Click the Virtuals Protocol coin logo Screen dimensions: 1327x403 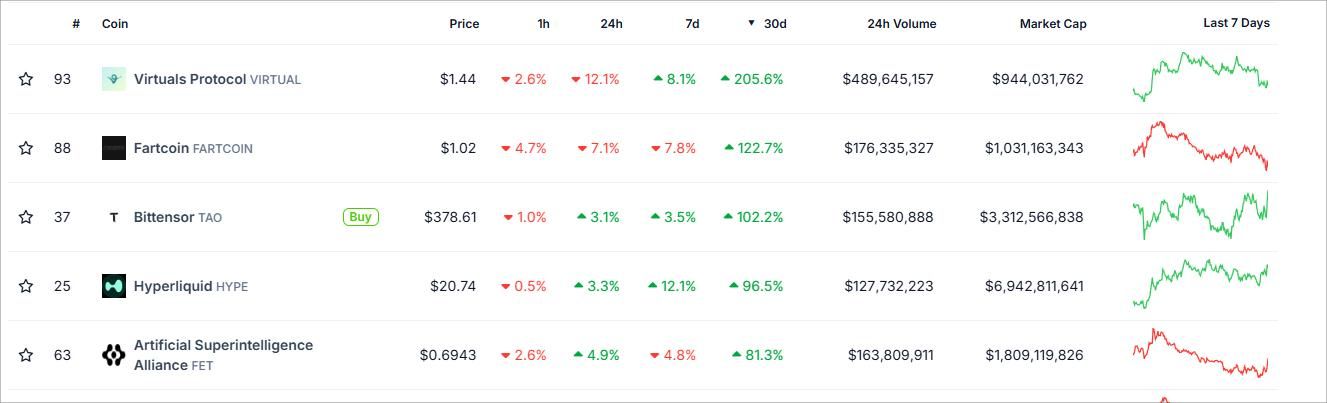[114, 79]
